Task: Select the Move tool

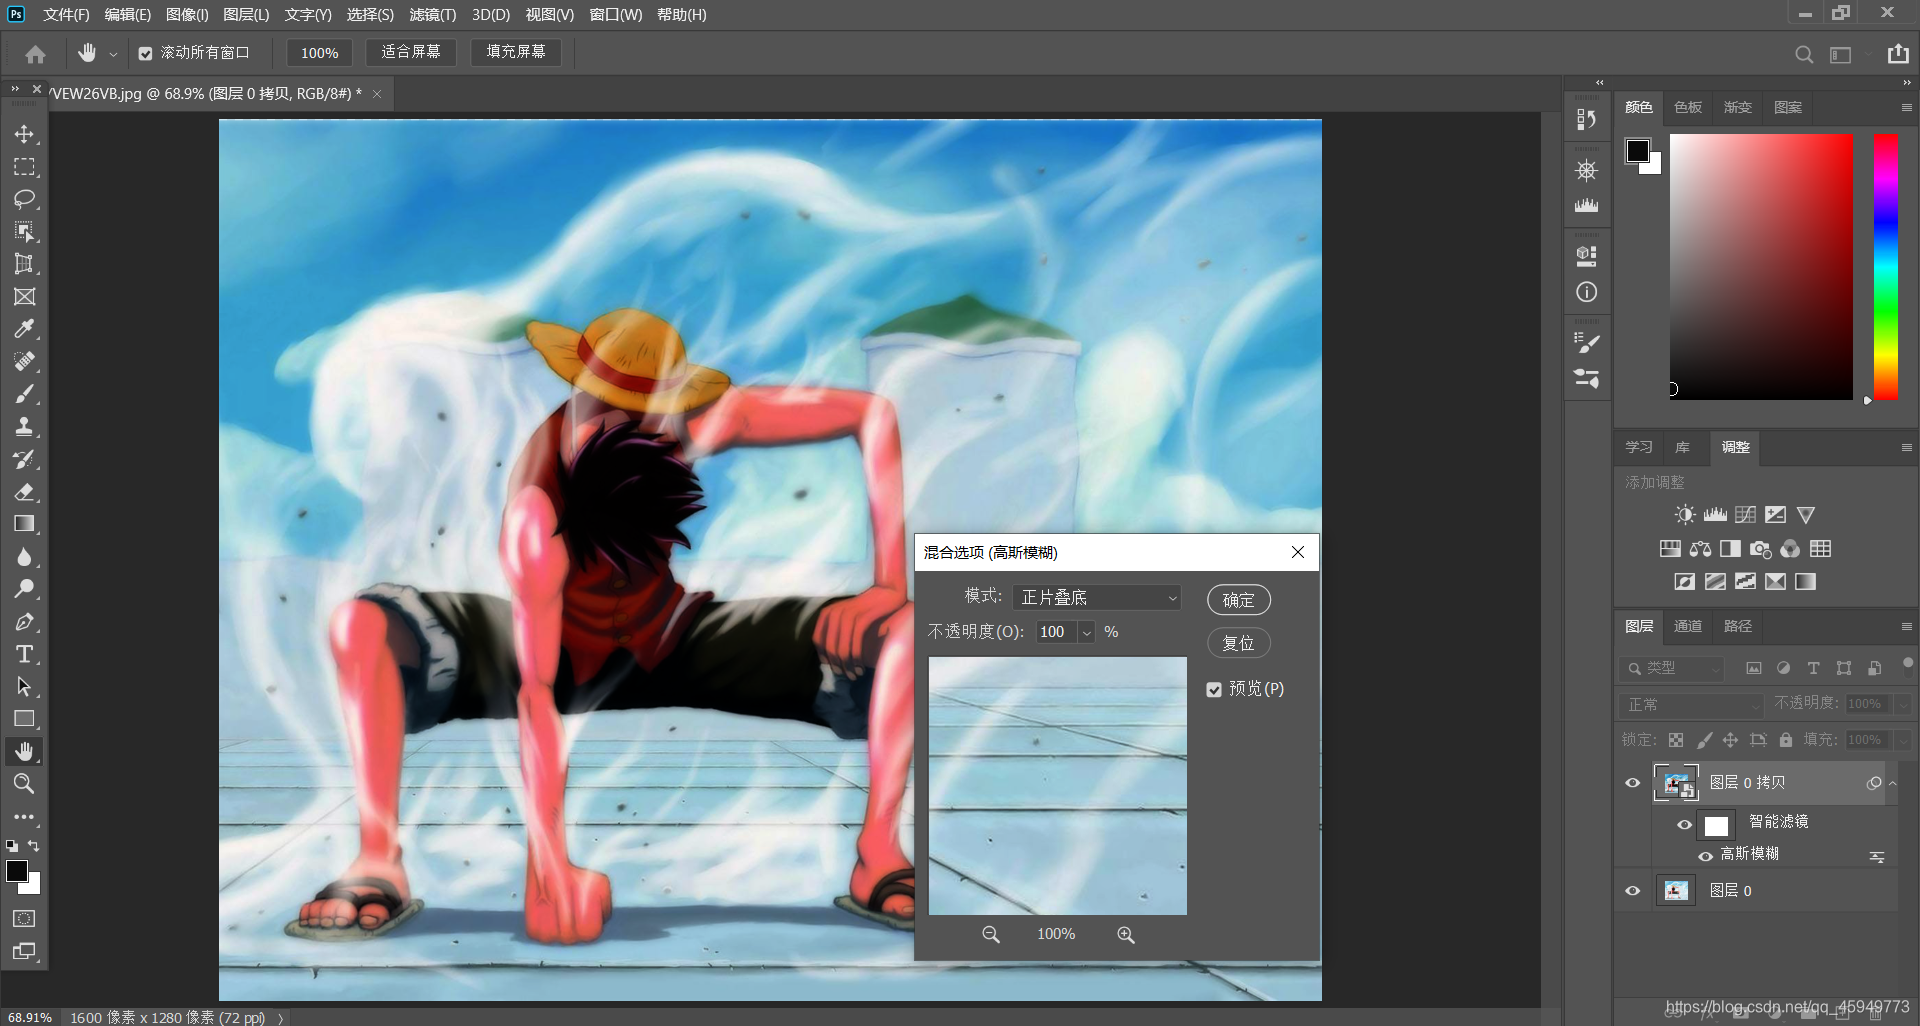Action: pos(24,134)
